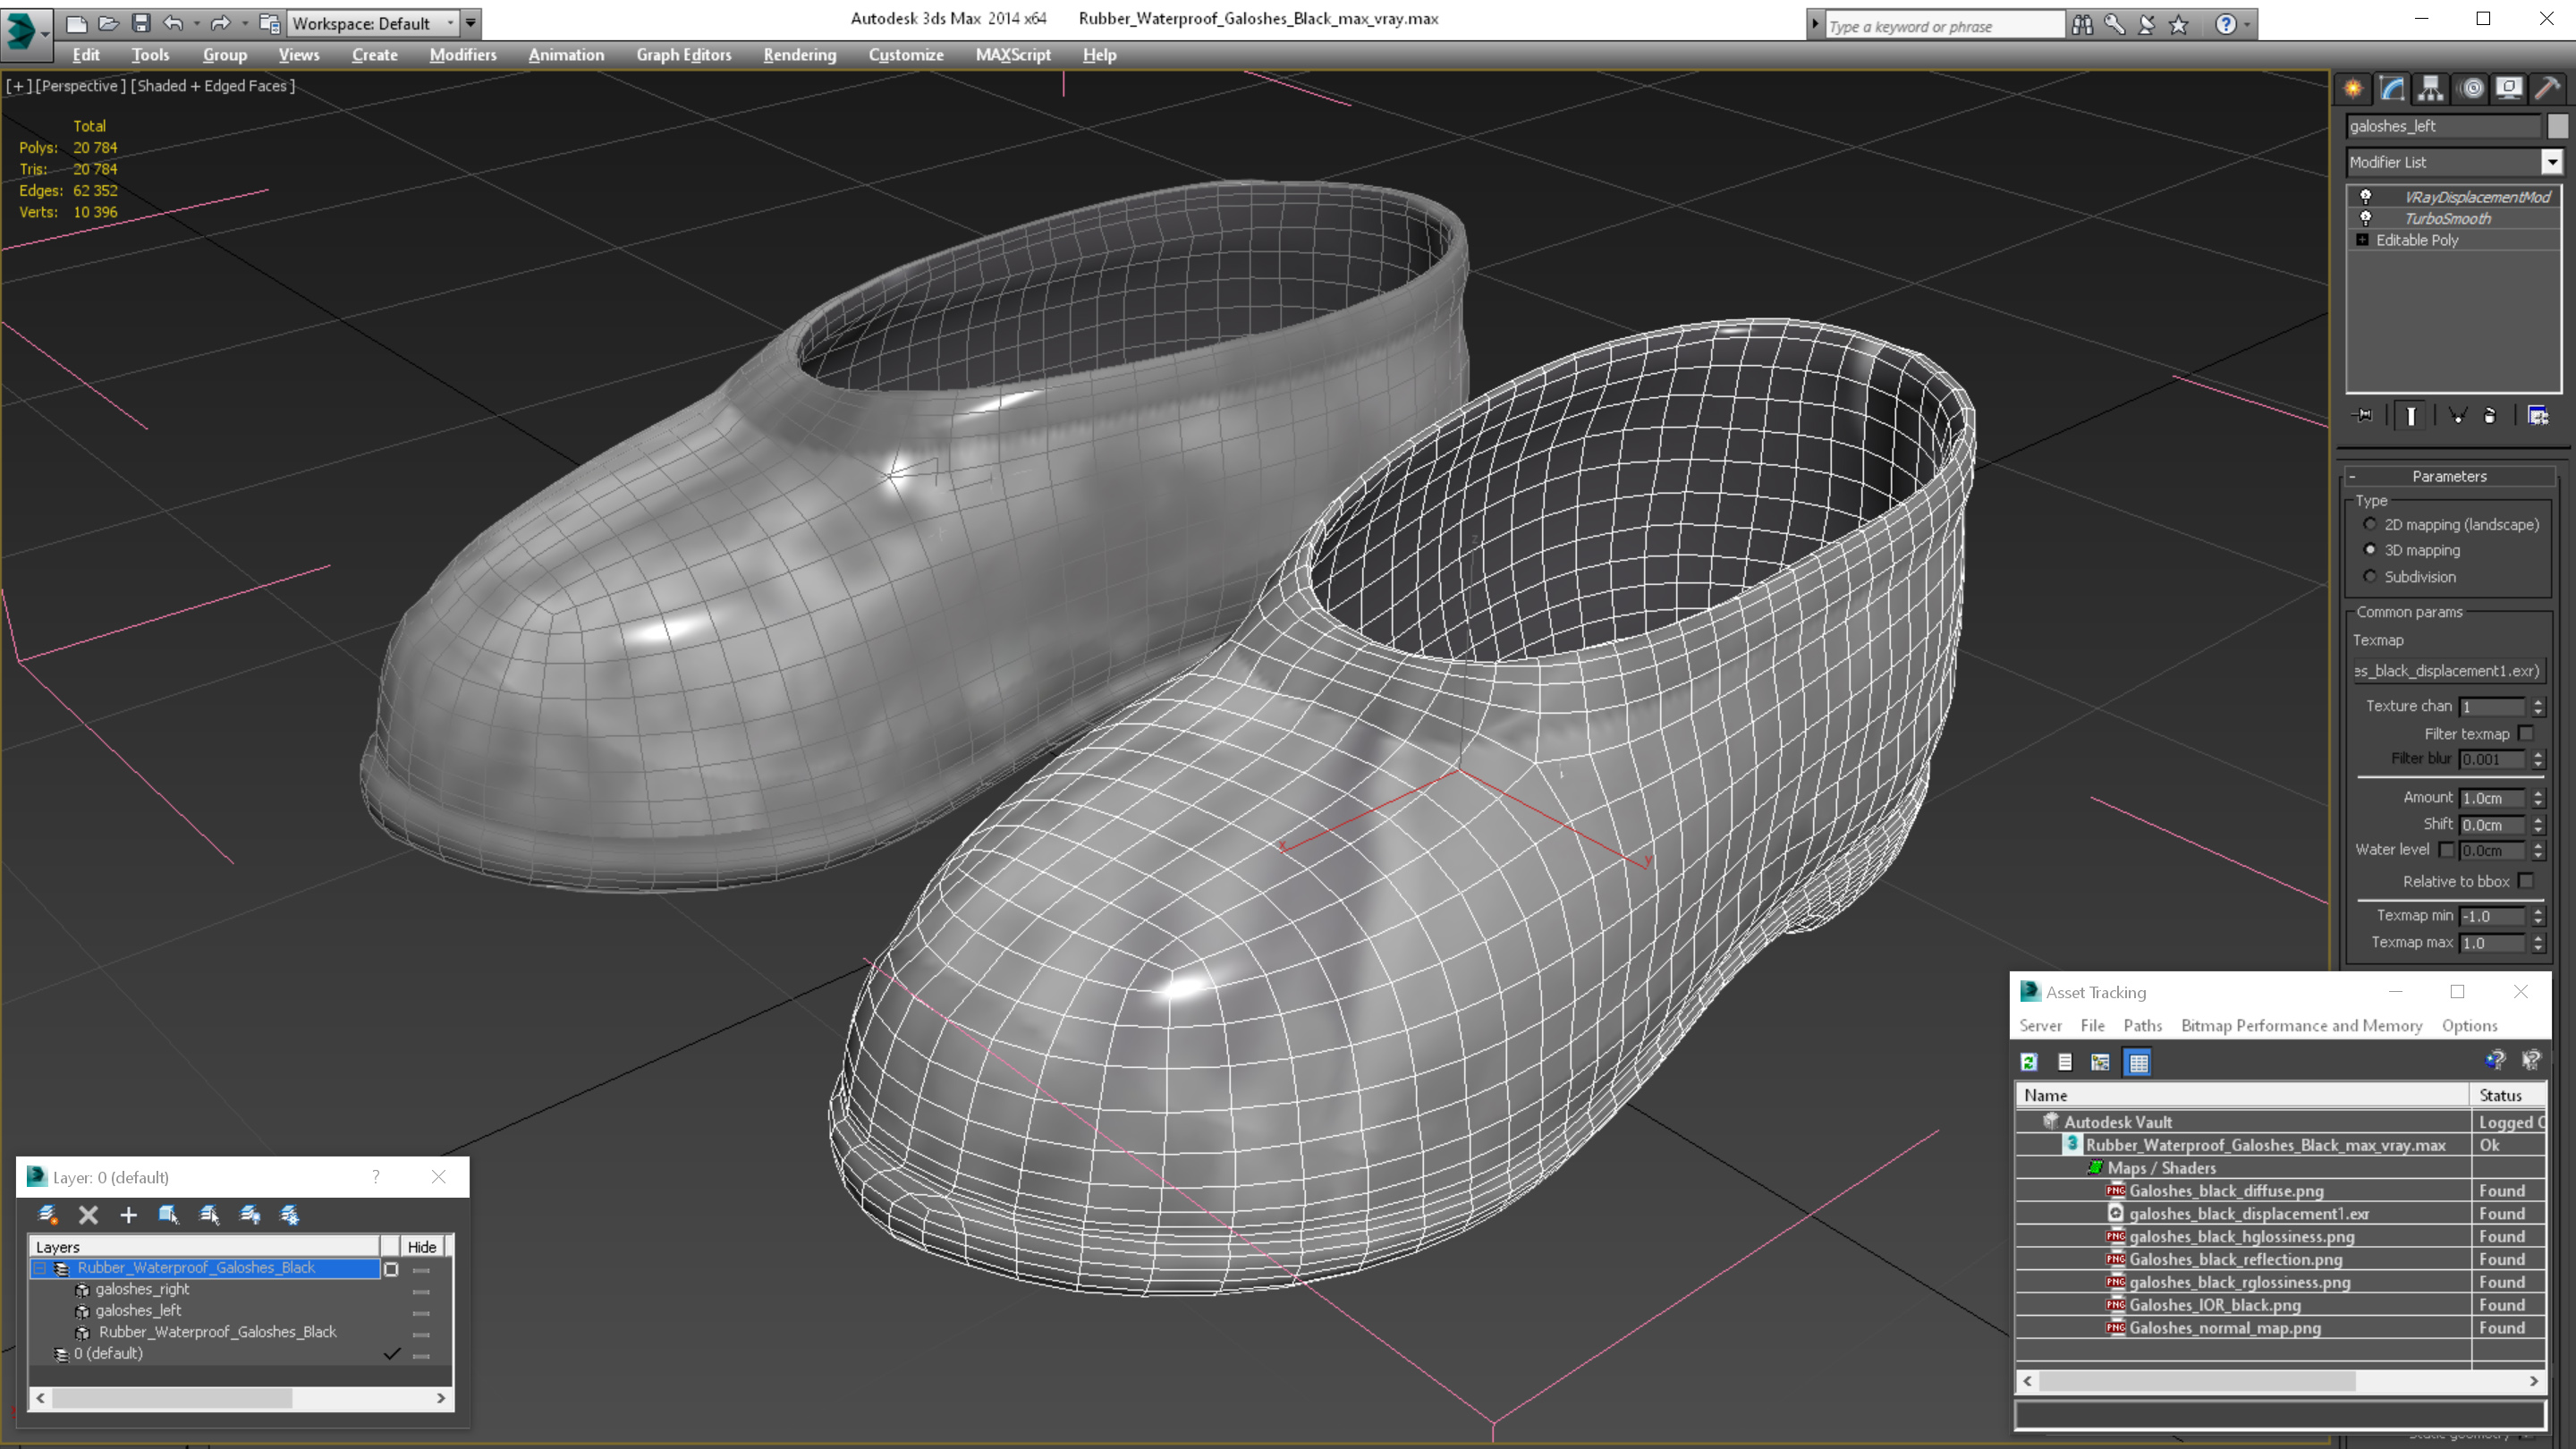Toggle TurboSmooth modifier lightbulb

(2365, 218)
